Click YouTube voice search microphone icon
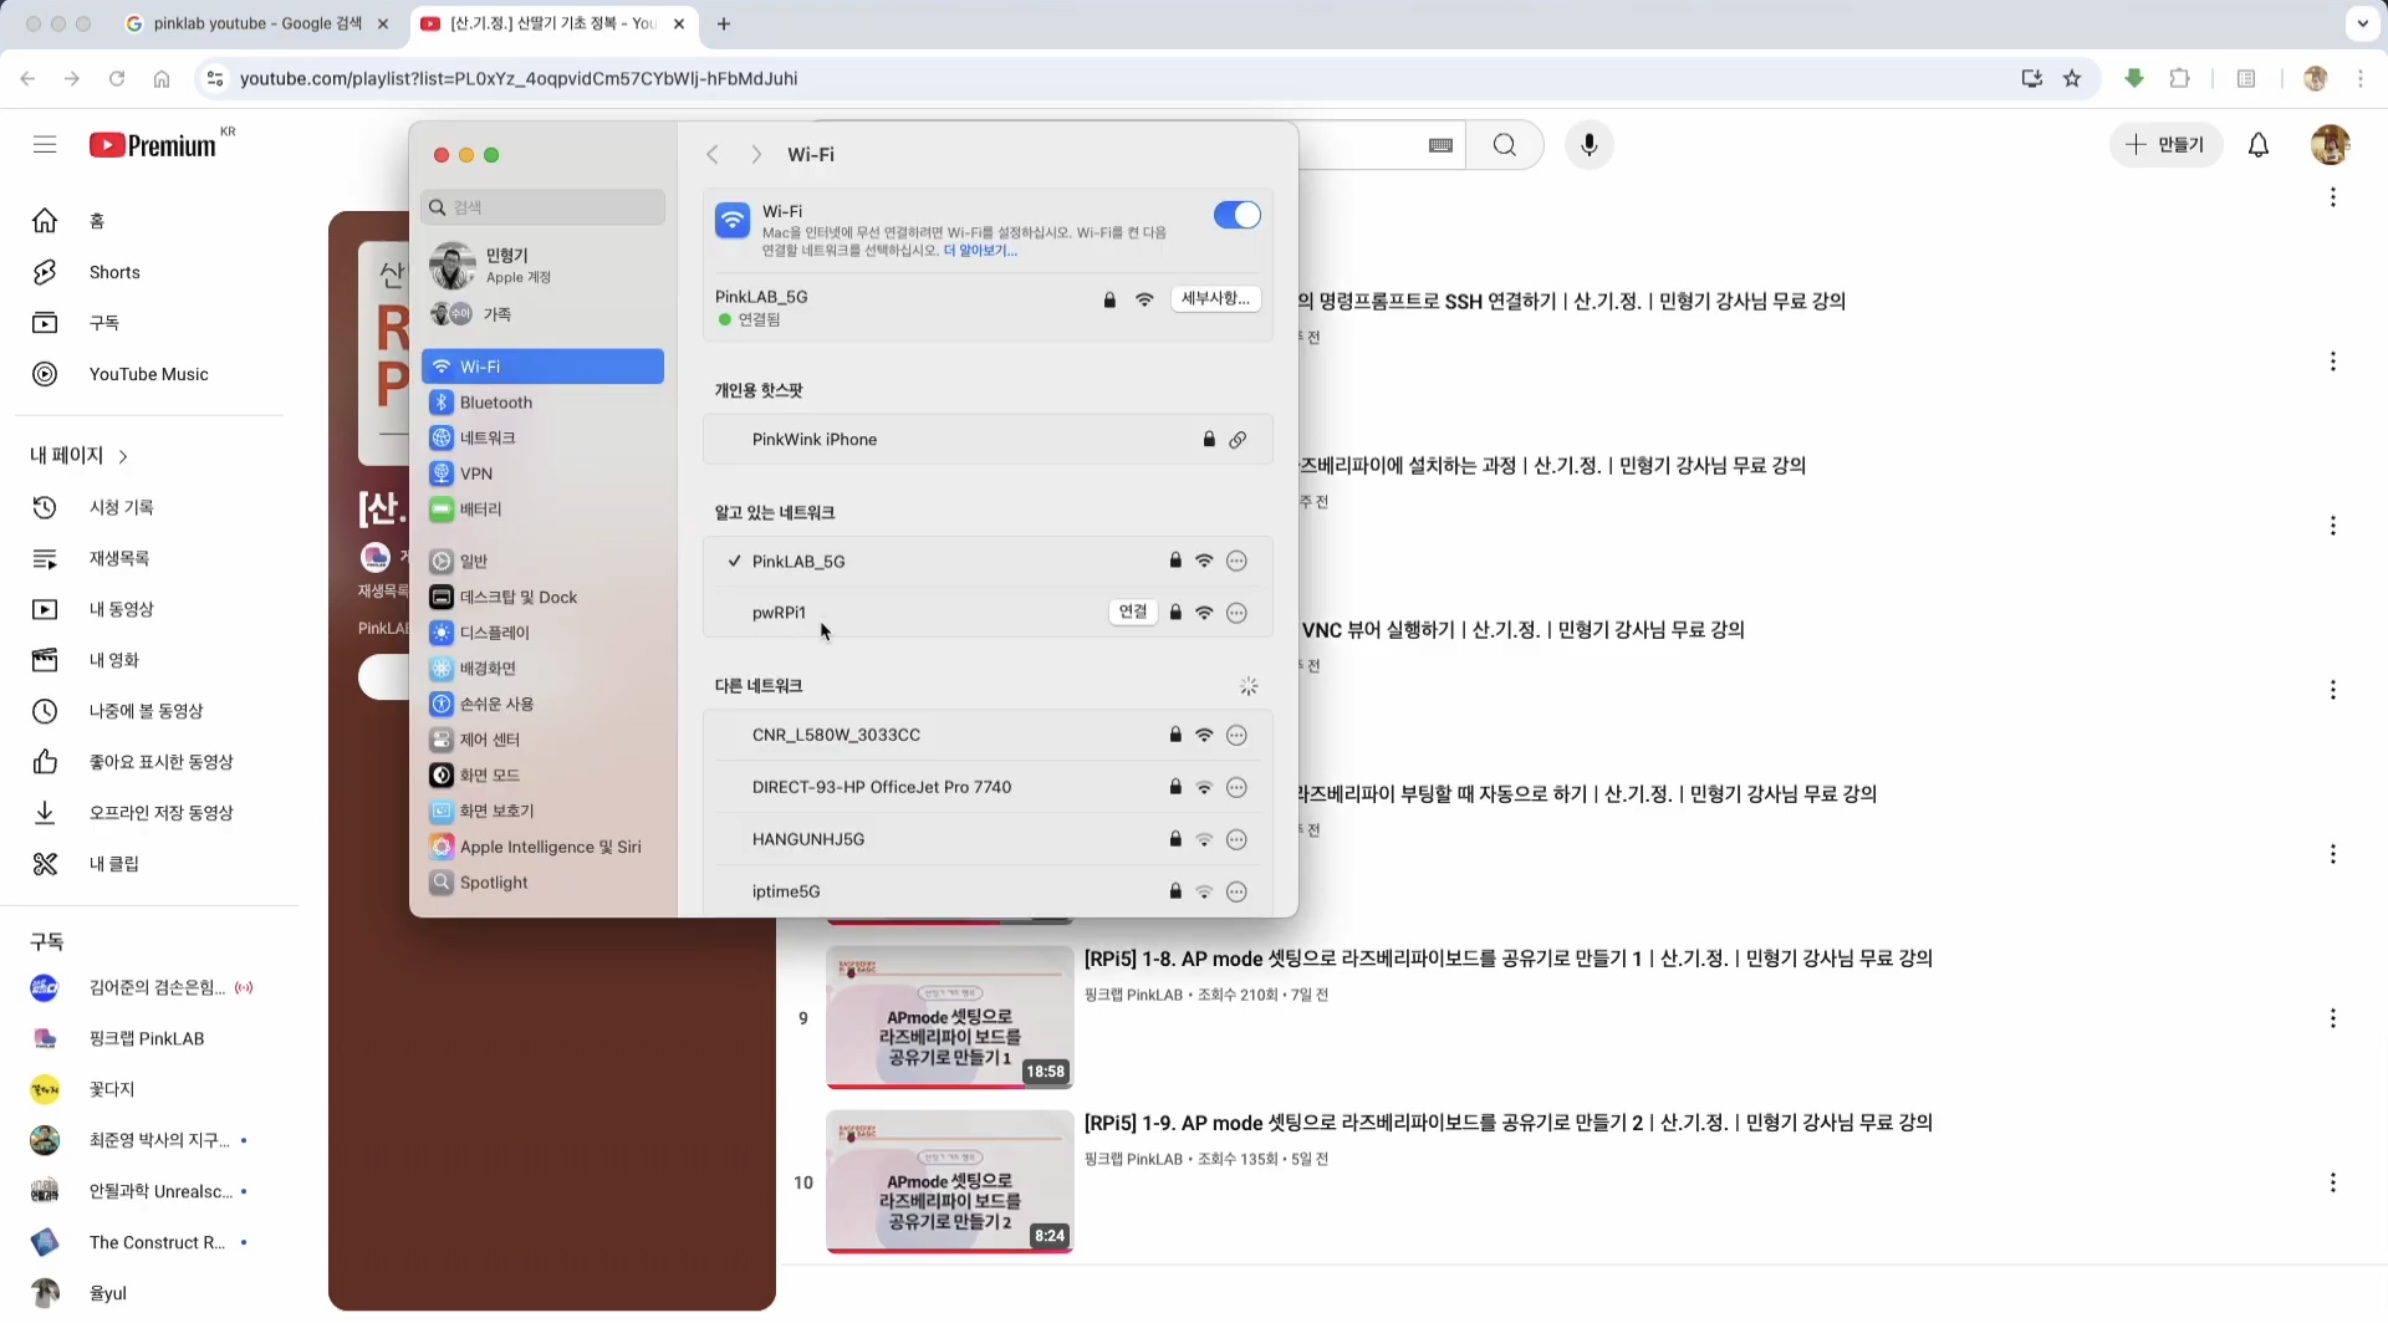 tap(1588, 145)
